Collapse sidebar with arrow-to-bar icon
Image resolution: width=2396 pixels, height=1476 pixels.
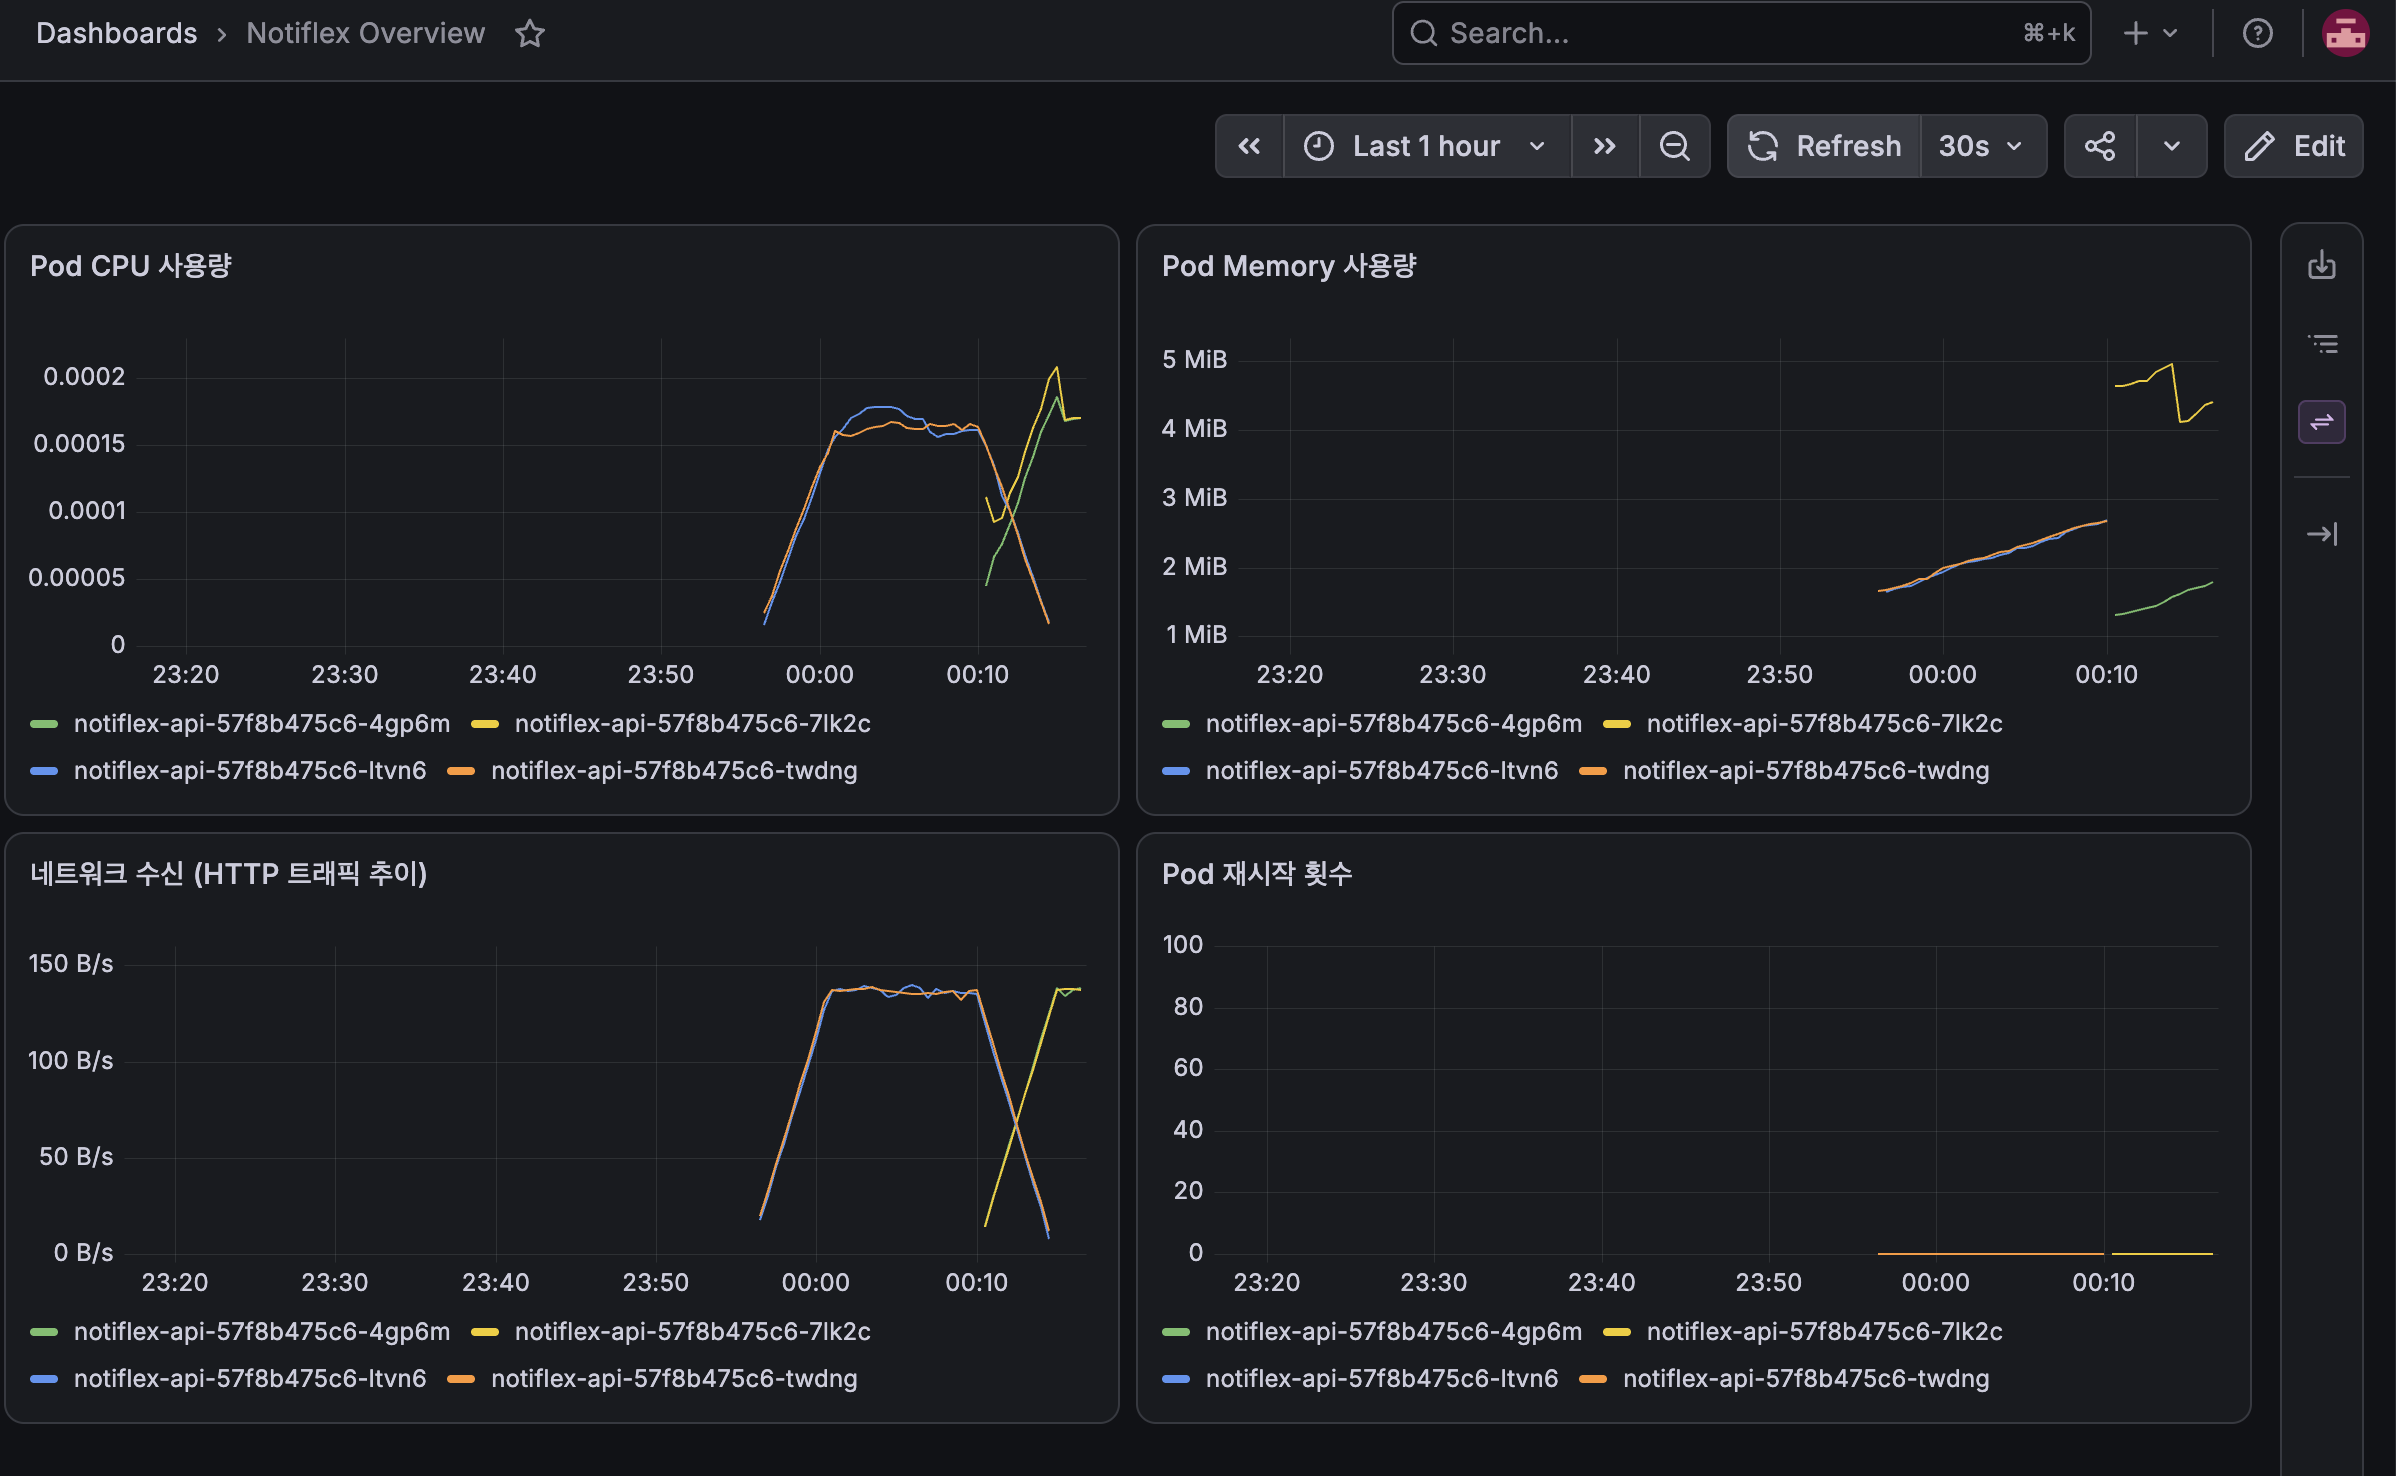coord(2322,534)
